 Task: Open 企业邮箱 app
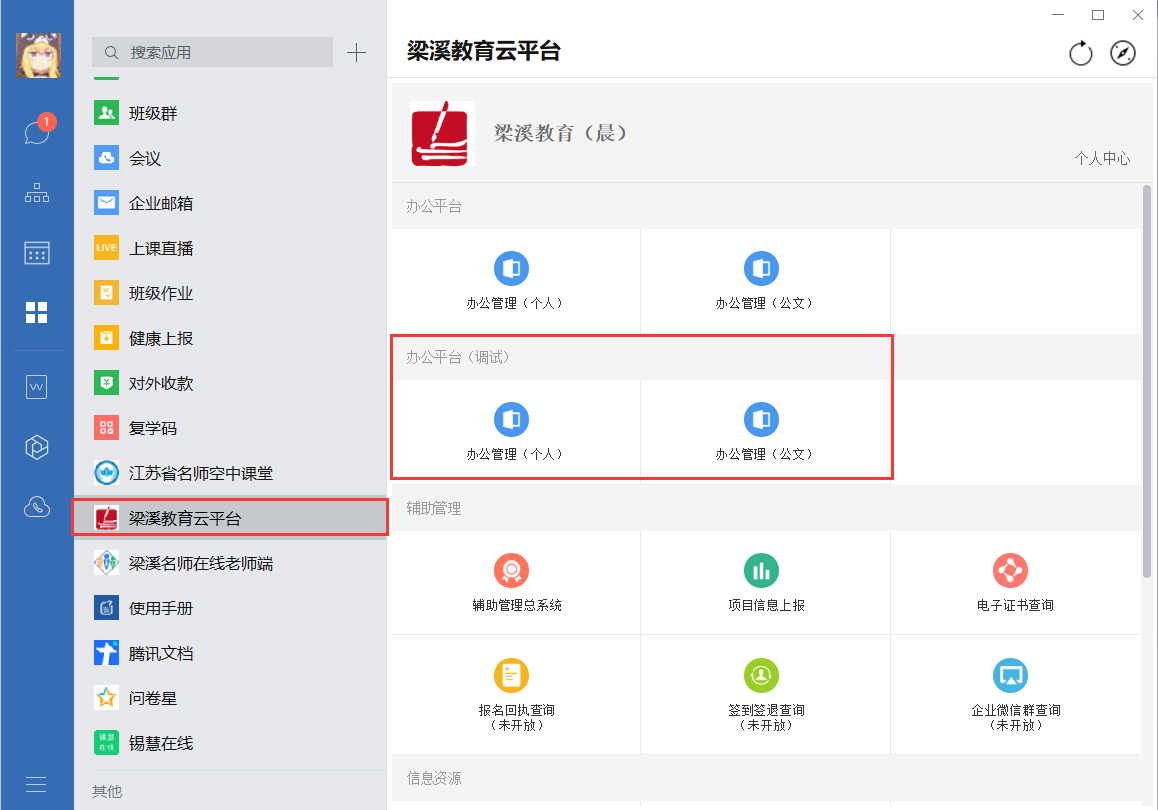pos(230,203)
